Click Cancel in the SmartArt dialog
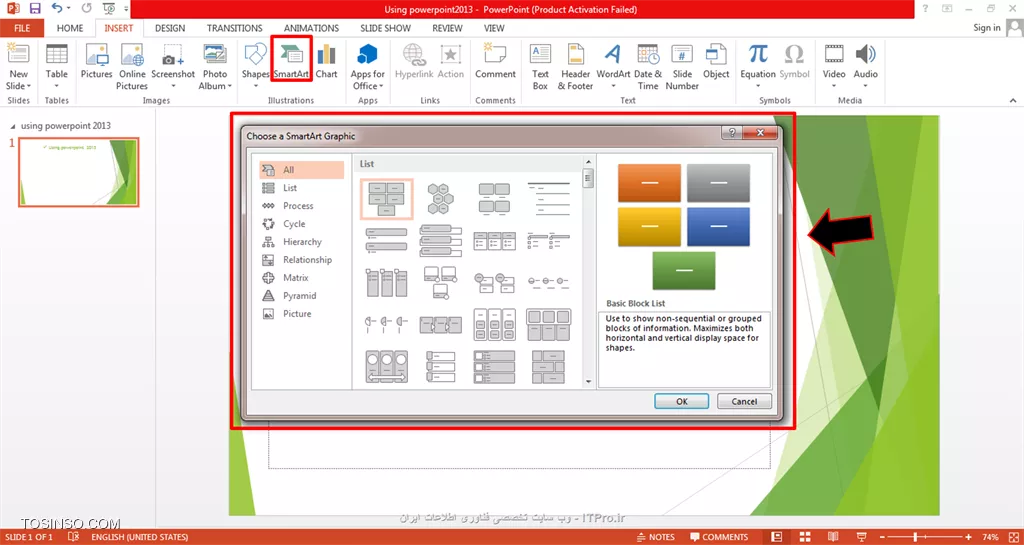1024x545 pixels. click(x=744, y=401)
